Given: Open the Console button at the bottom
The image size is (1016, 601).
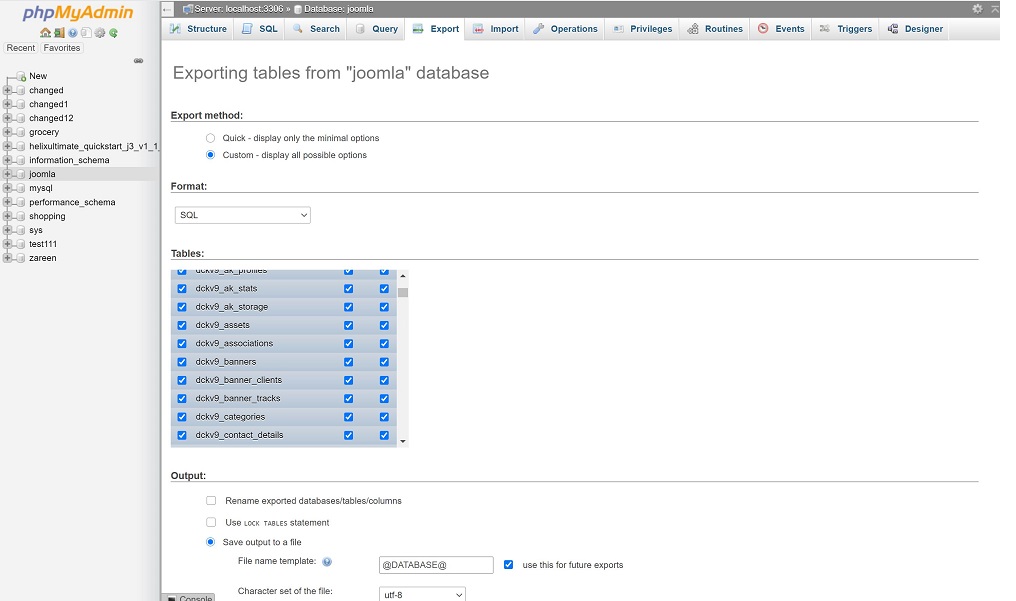Looking at the screenshot, I should (189, 597).
